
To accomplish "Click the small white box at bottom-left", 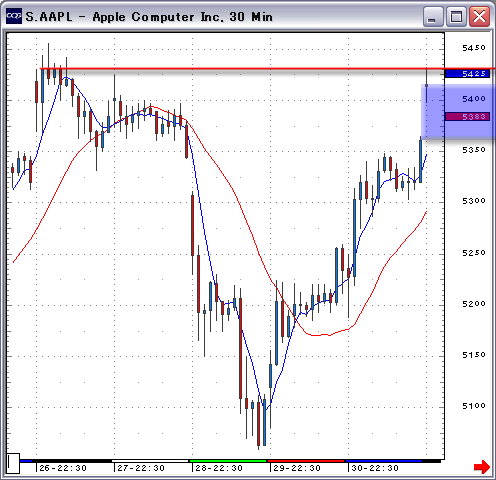I will tap(14, 463).
